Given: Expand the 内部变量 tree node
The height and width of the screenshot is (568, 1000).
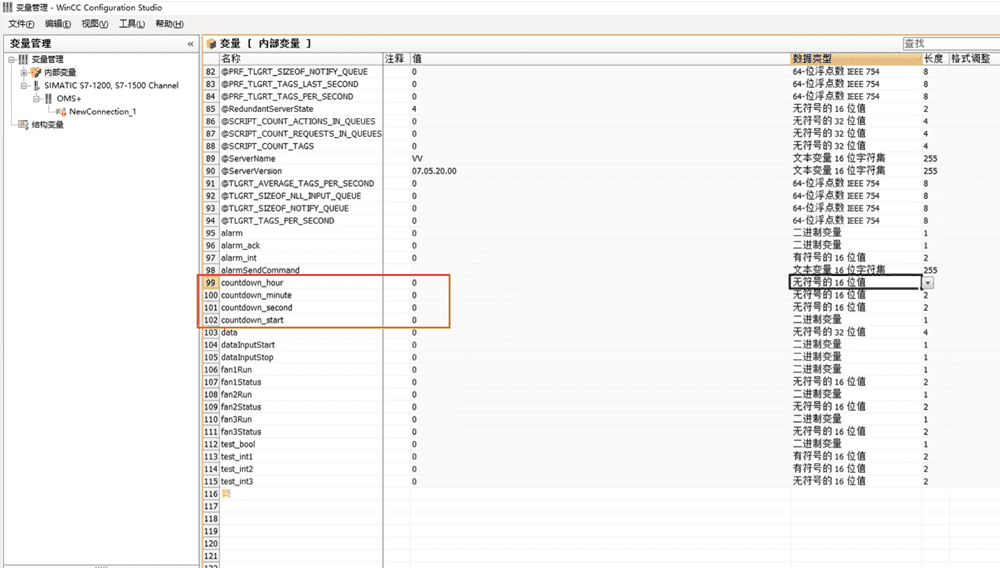Looking at the screenshot, I should point(23,72).
